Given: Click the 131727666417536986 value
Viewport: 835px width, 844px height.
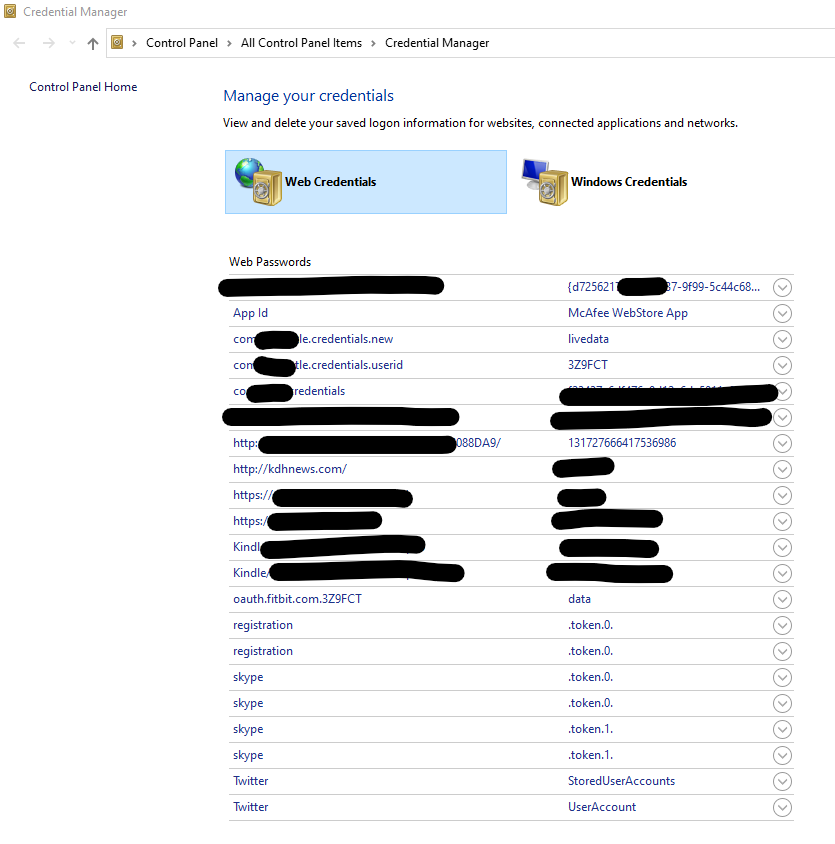Looking at the screenshot, I should (x=622, y=443).
